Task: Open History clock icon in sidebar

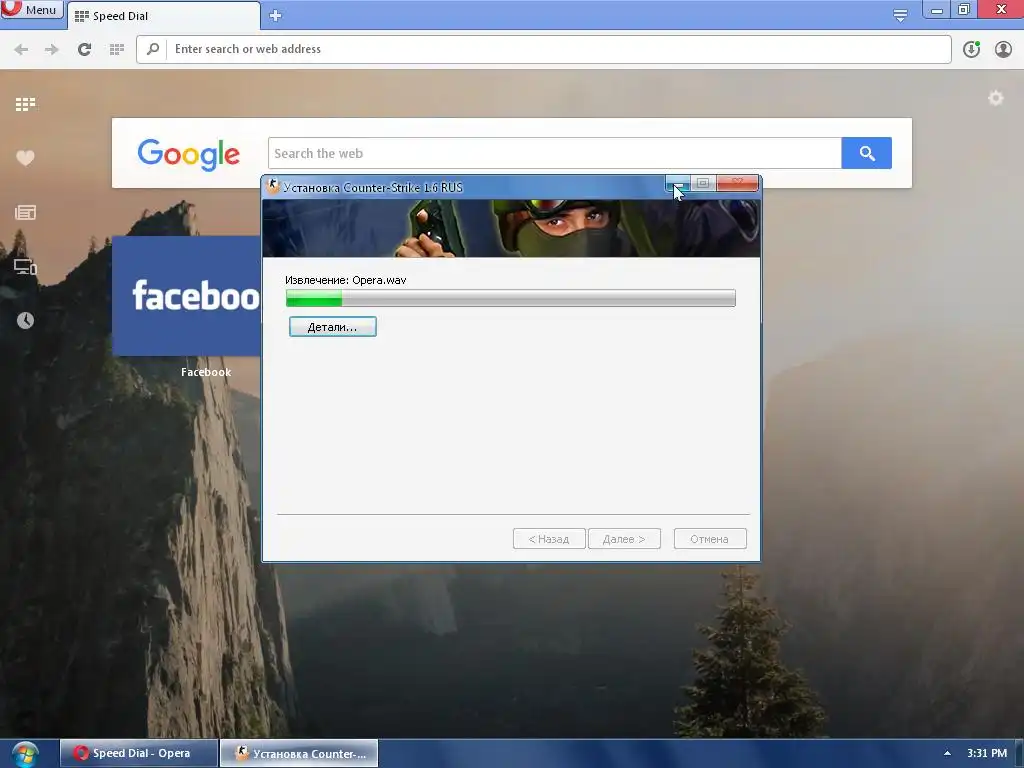Action: 25,320
